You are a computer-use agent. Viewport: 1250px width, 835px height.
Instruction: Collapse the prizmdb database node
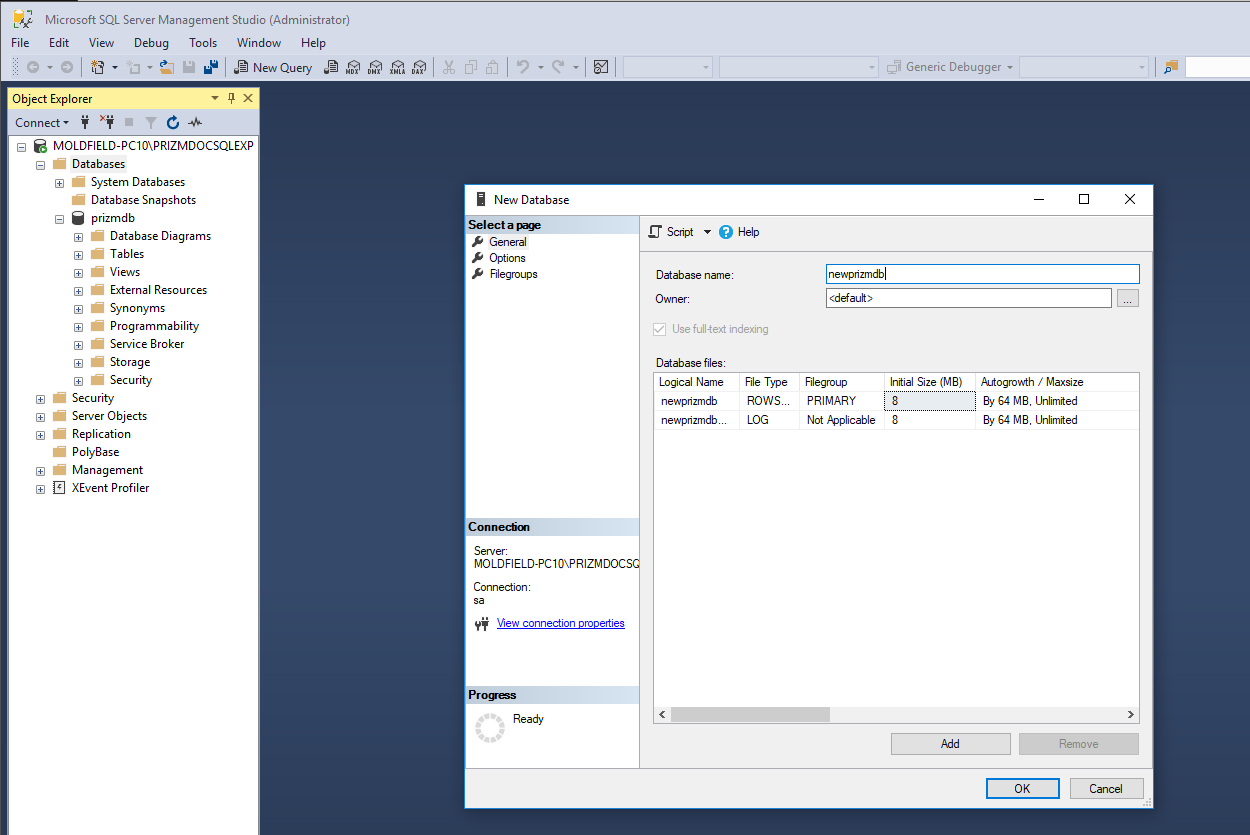(60, 218)
